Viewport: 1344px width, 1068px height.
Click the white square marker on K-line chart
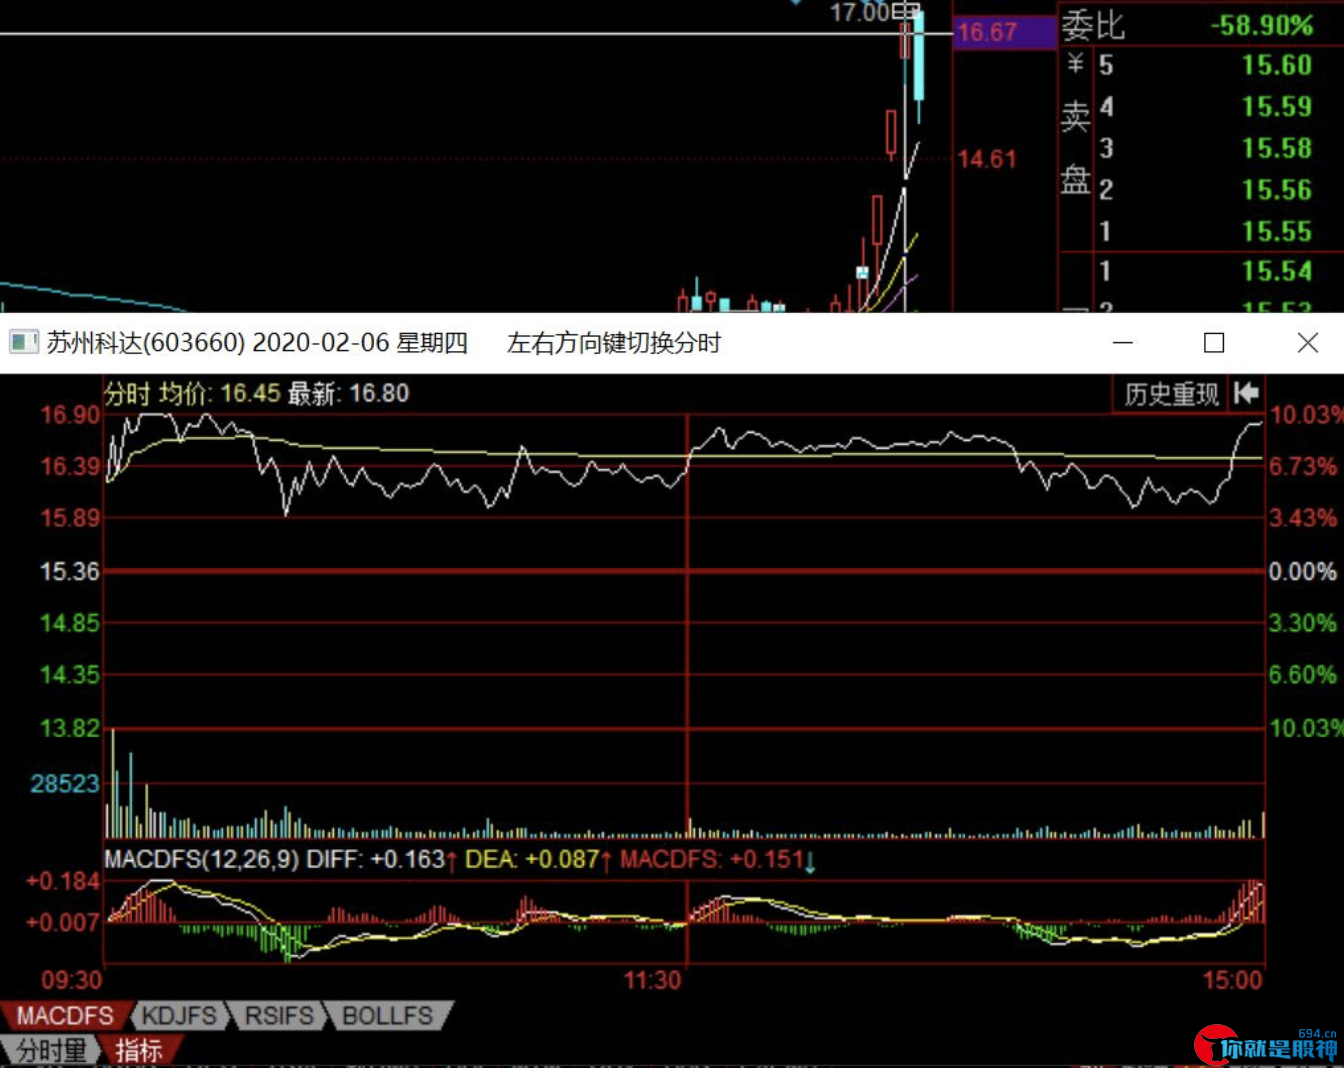click(862, 272)
